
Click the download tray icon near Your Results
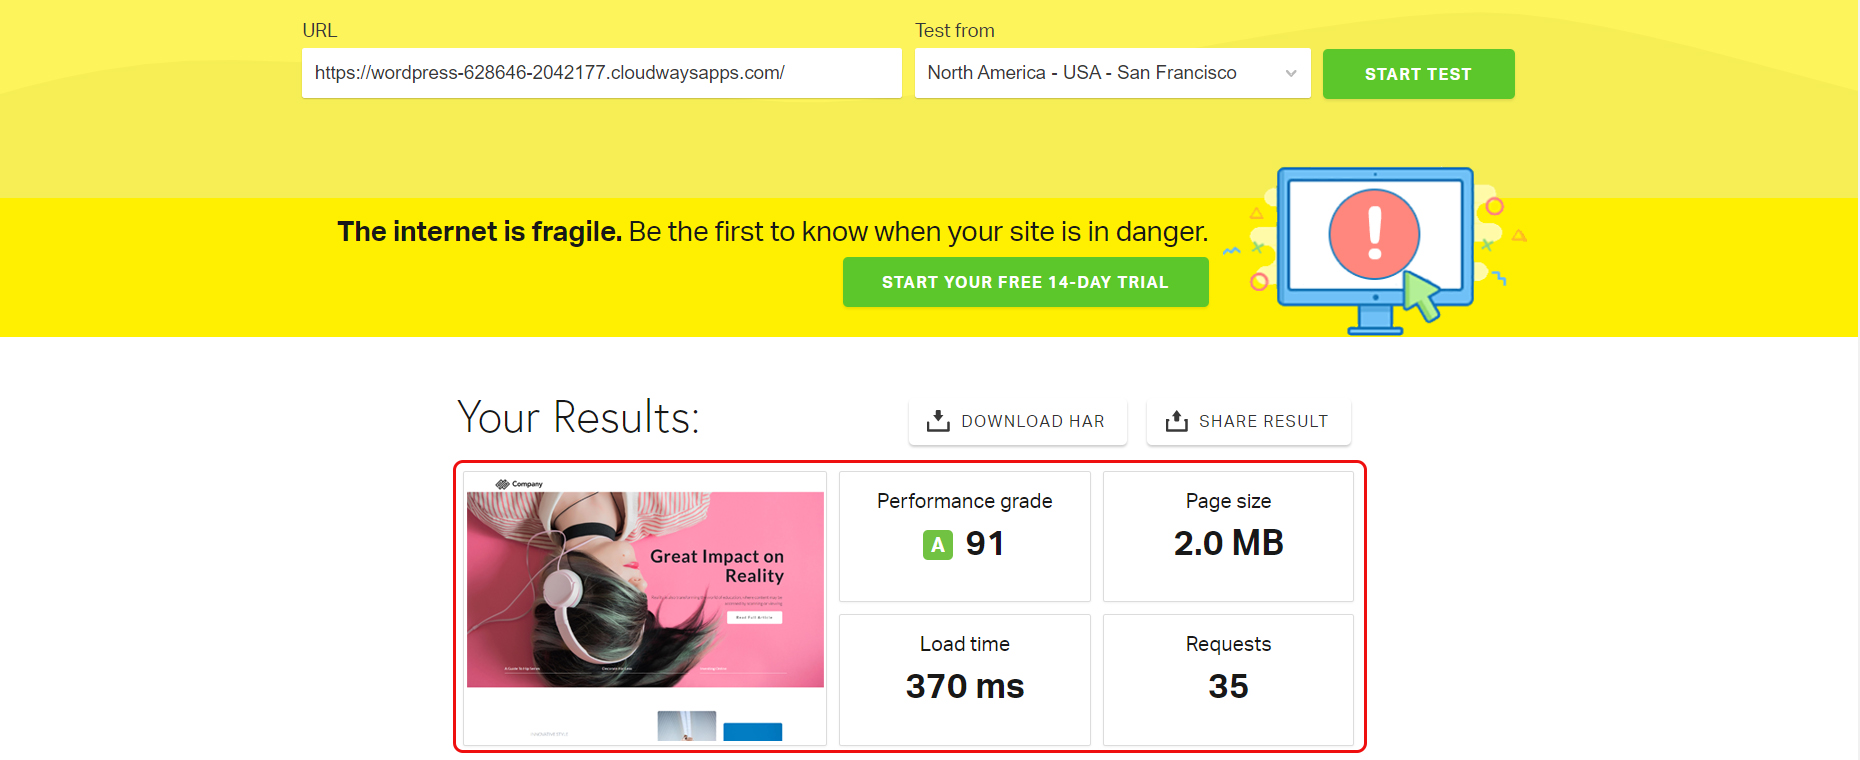tap(938, 420)
